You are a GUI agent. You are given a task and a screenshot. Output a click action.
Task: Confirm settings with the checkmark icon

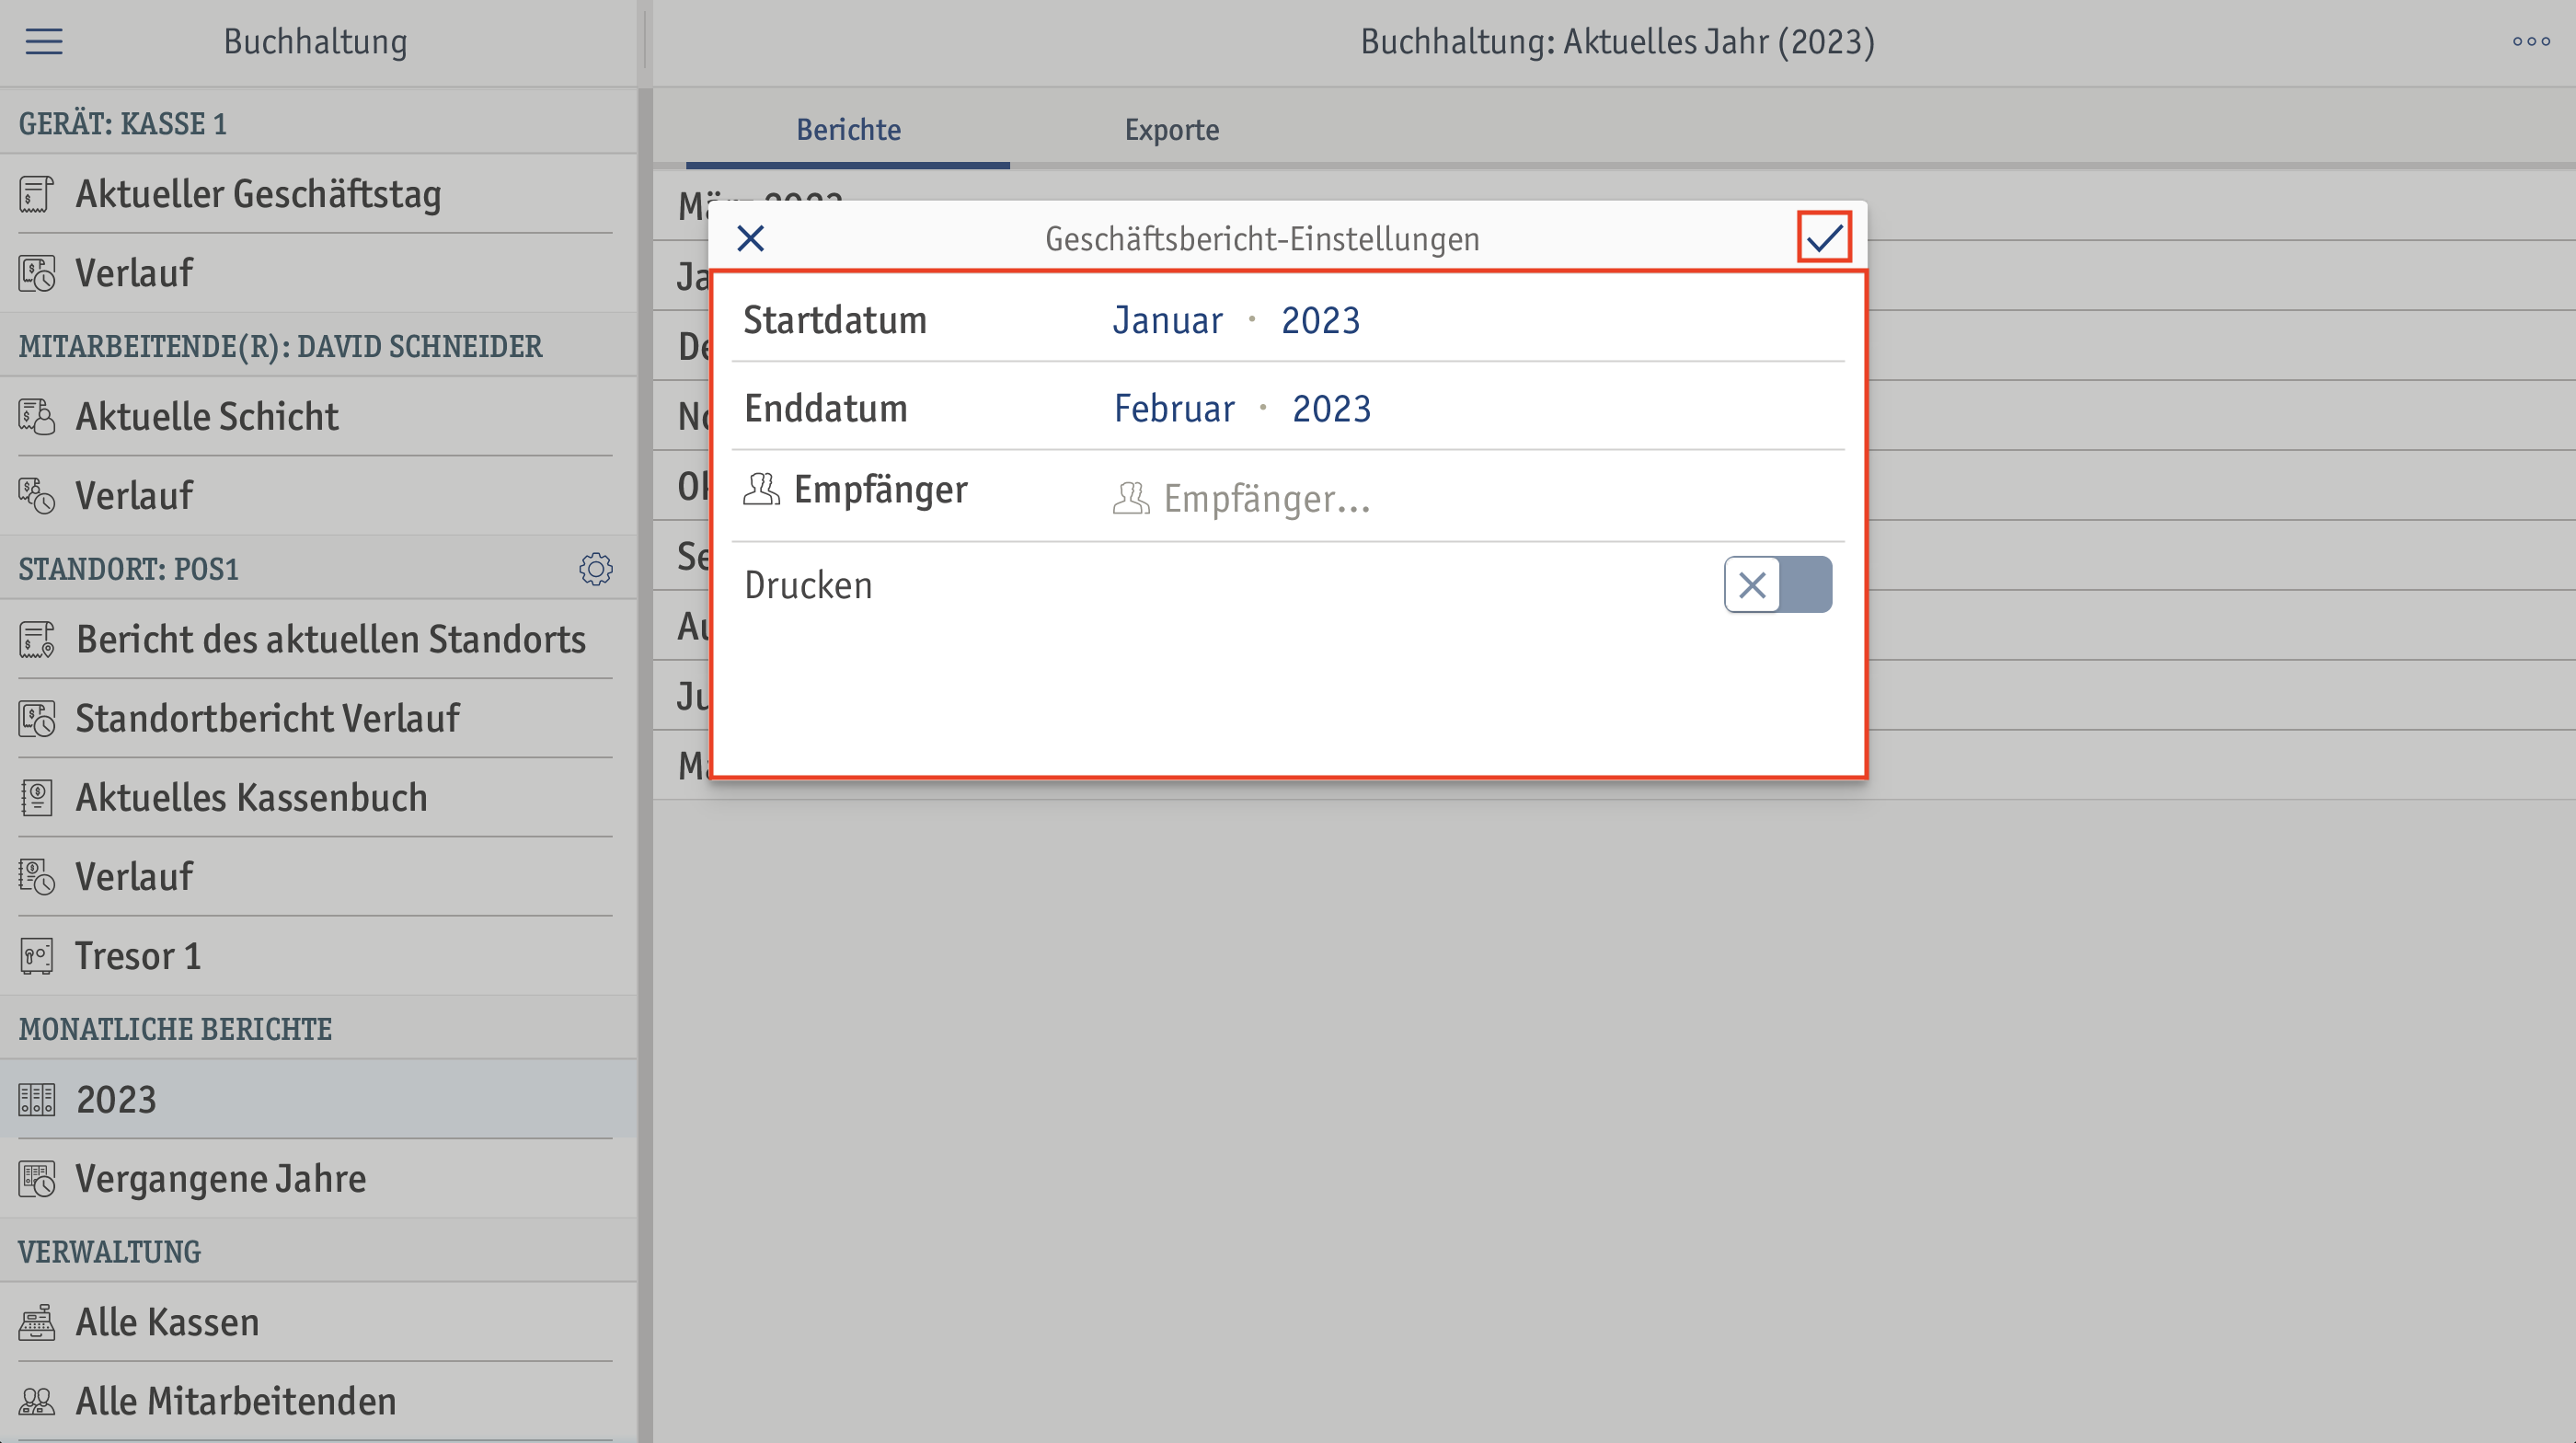[x=1824, y=237]
